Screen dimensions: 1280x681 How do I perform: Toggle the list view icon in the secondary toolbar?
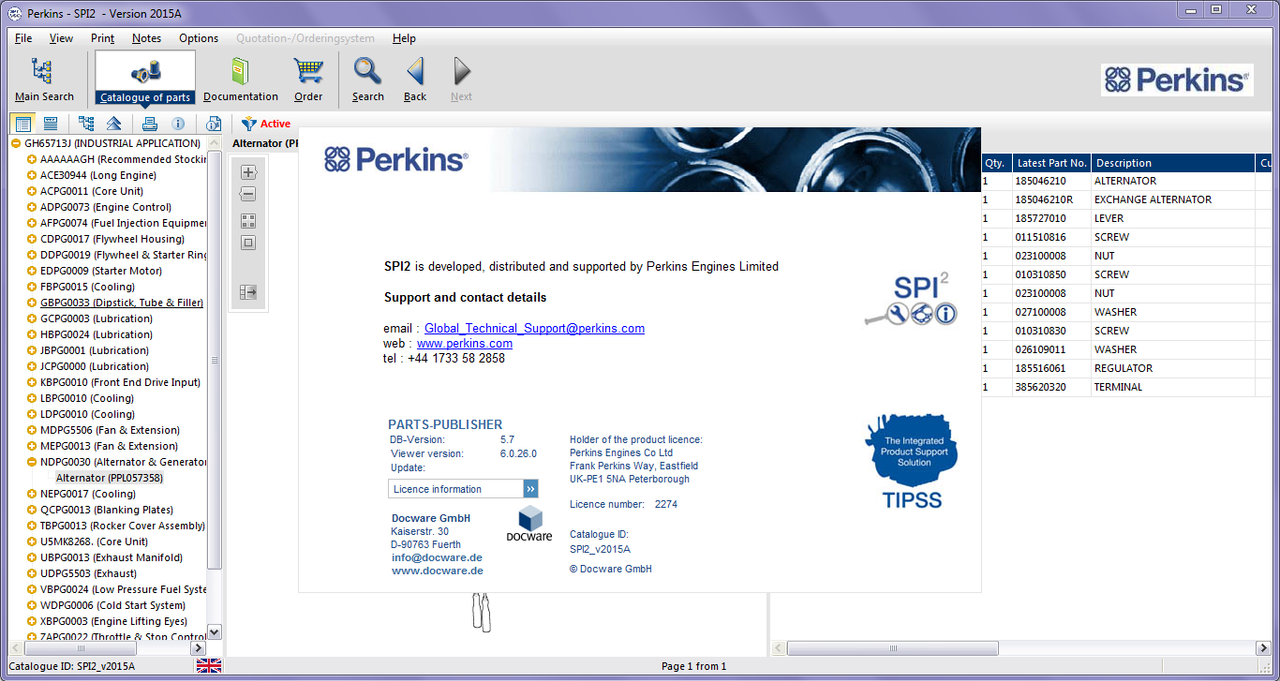(x=23, y=124)
